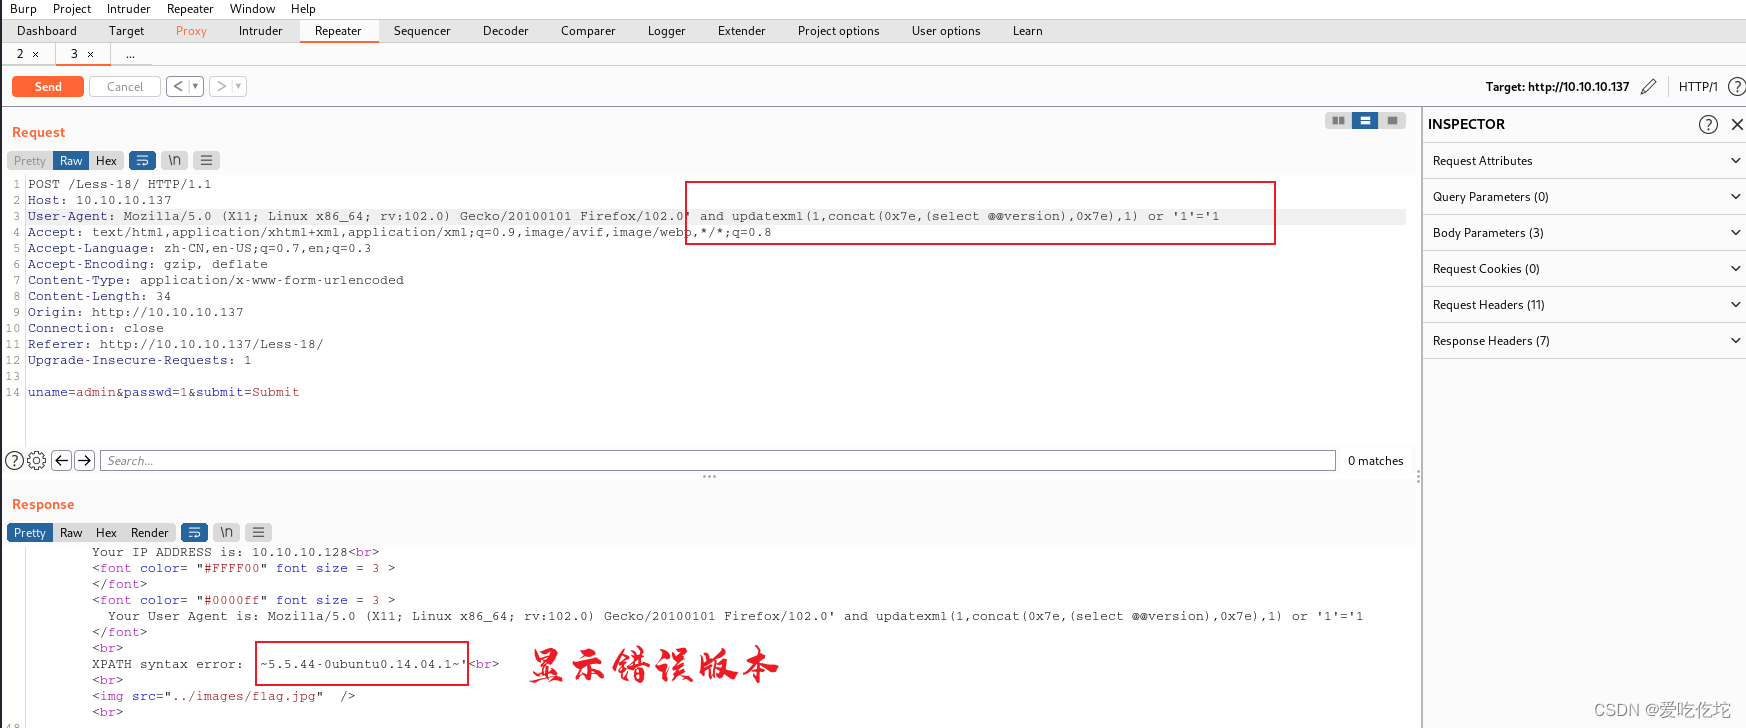
Task: Select the combined tabbed layout icon
Action: [x=1392, y=120]
